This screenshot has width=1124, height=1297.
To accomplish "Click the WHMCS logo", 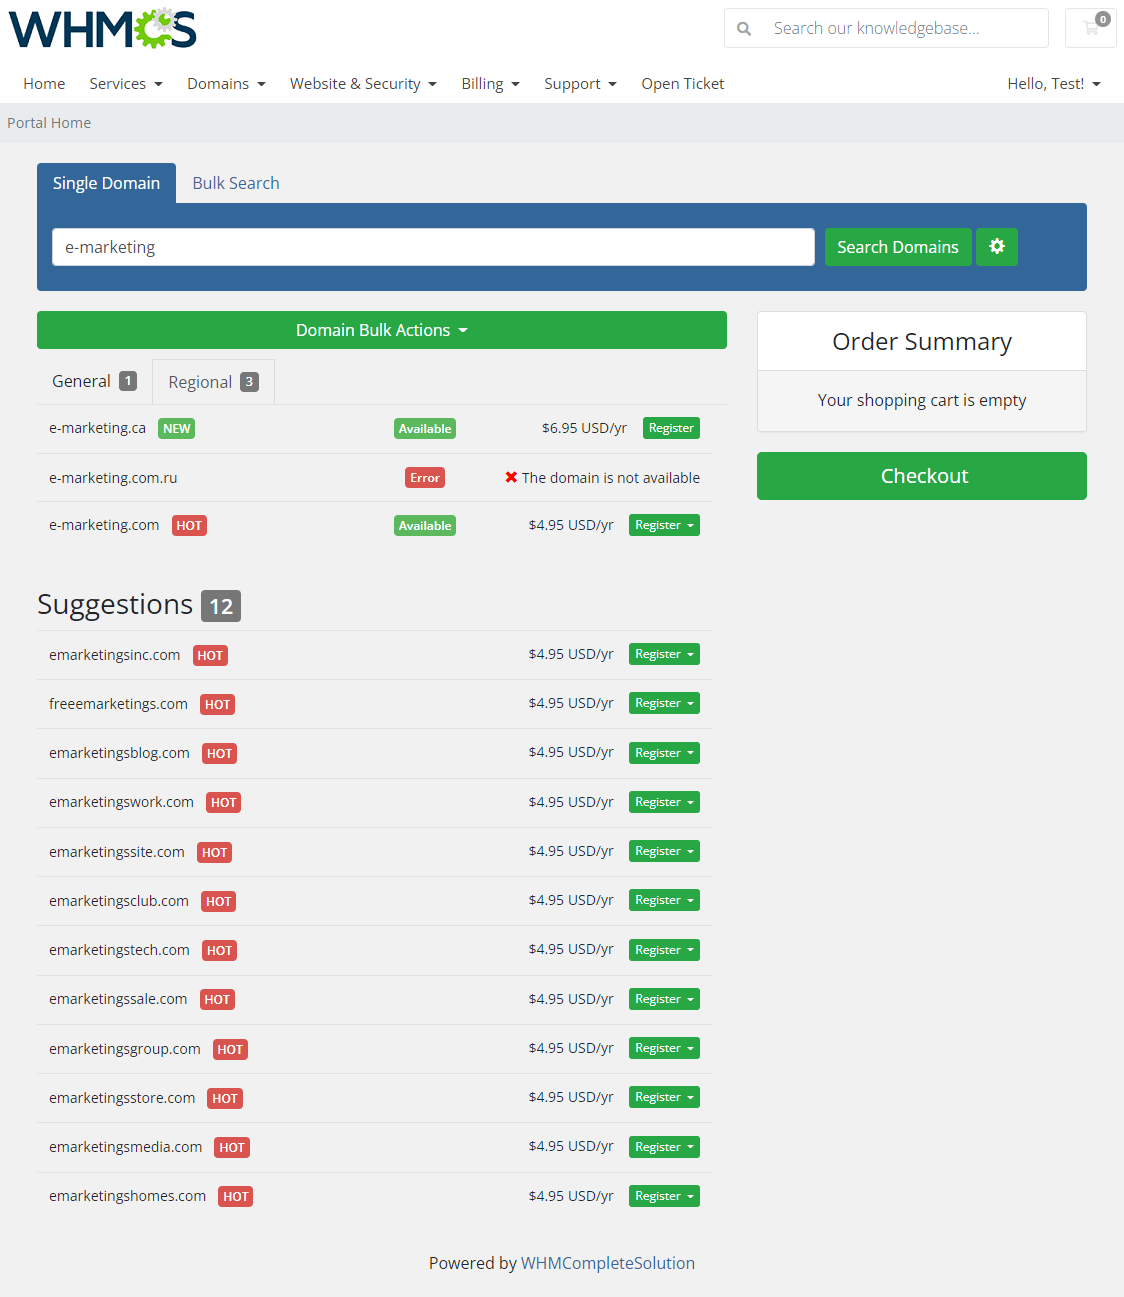I will 103,29.
